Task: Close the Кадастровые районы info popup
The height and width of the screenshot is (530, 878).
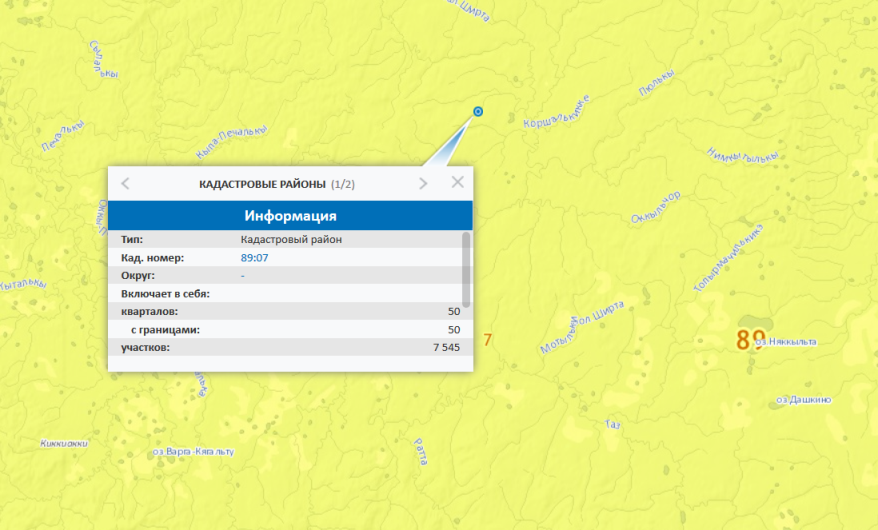Action: [457, 182]
